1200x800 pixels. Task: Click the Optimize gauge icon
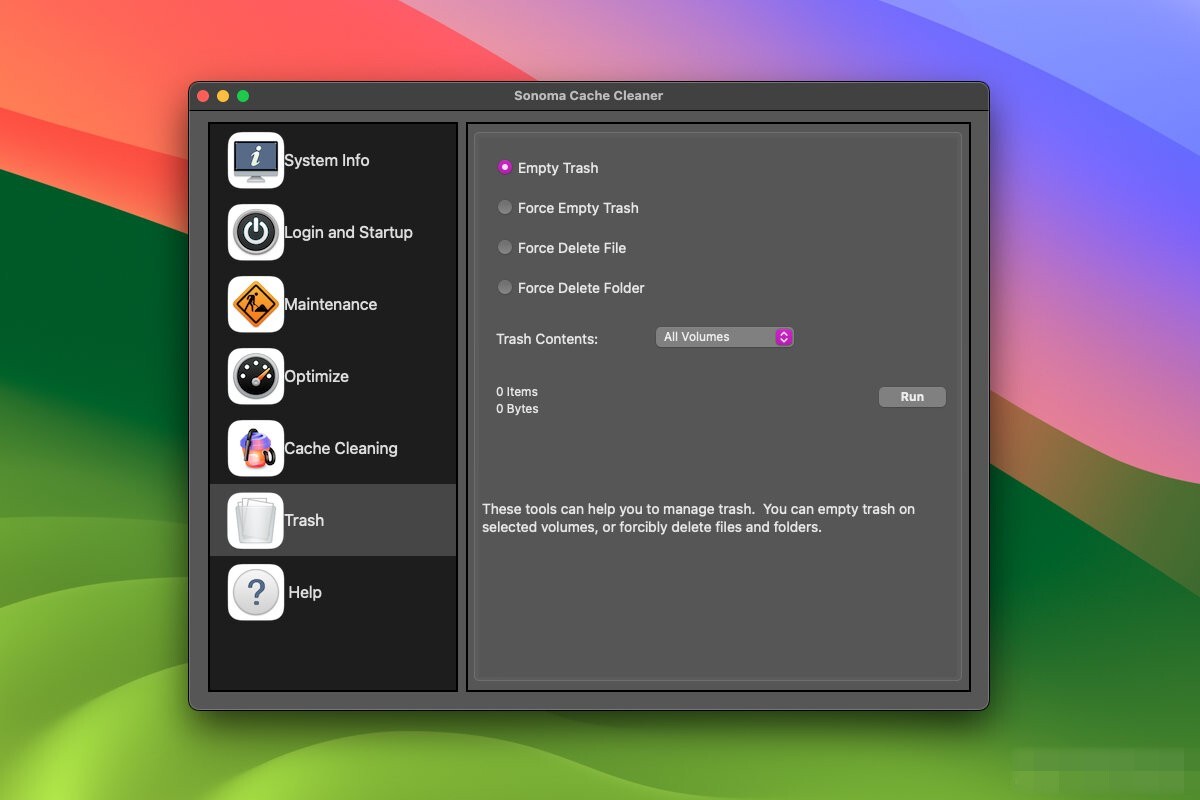(x=256, y=376)
